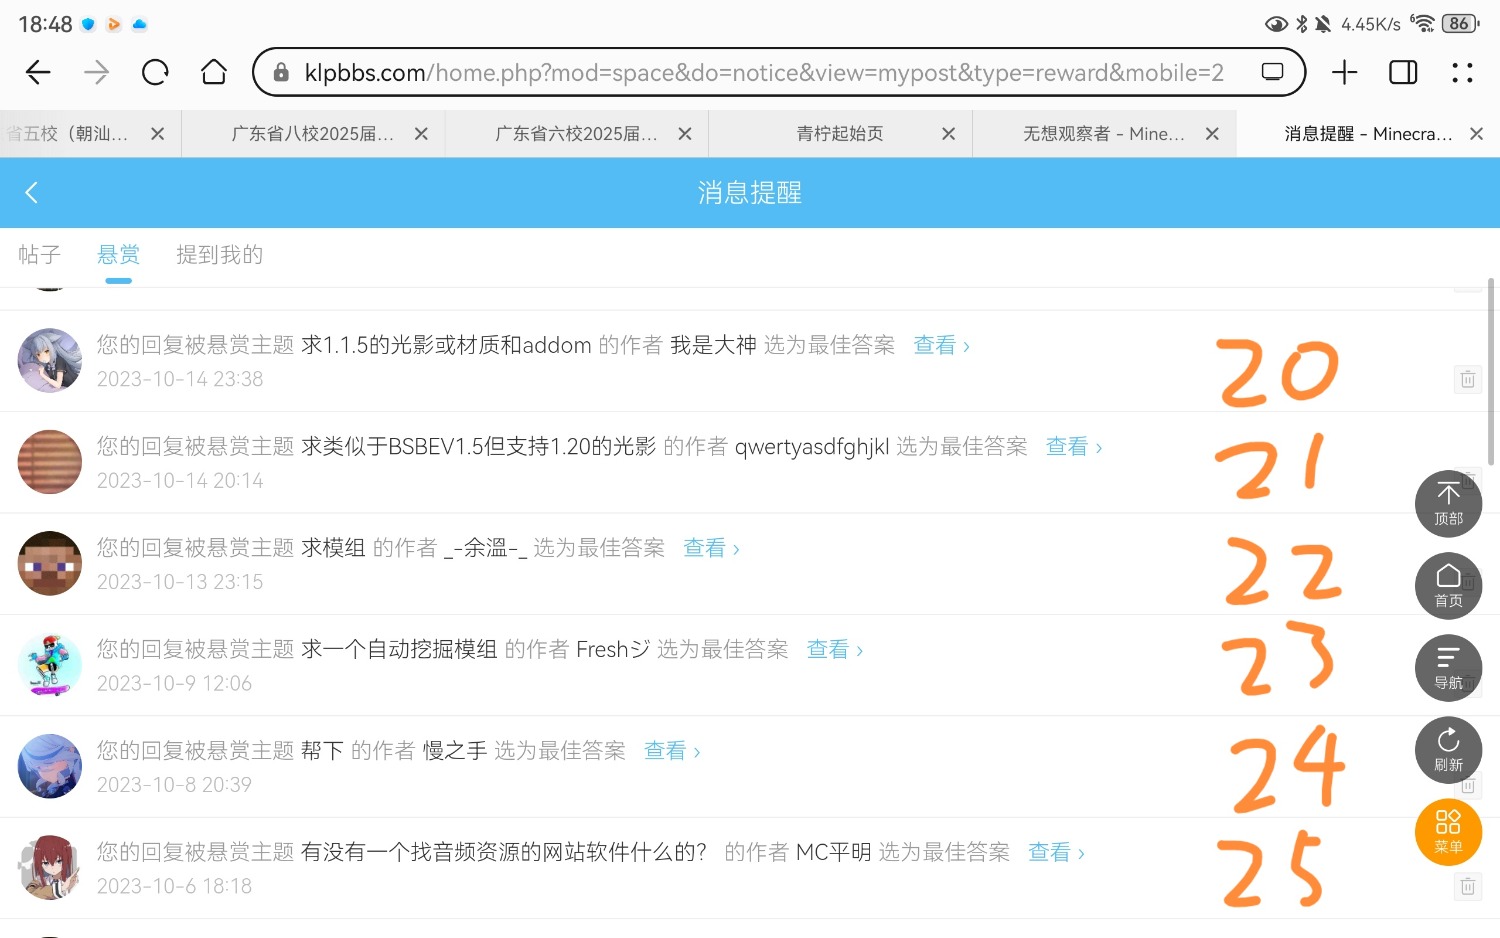Click the klpbbs.com address bar URL
This screenshot has width=1500, height=938.
click(764, 72)
